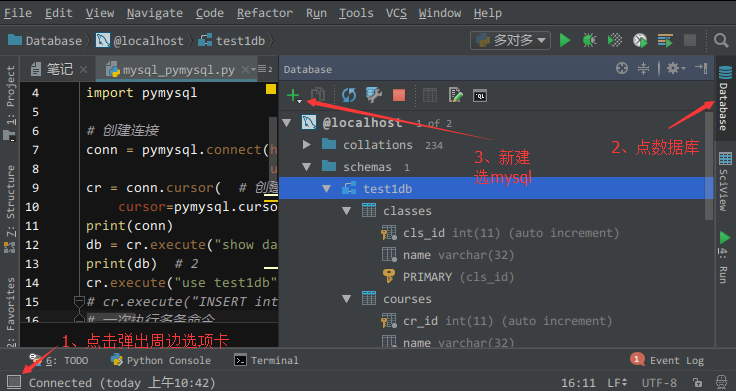Click the 16:11 cursor position indicator
Image resolution: width=736 pixels, height=391 pixels.
coord(578,383)
